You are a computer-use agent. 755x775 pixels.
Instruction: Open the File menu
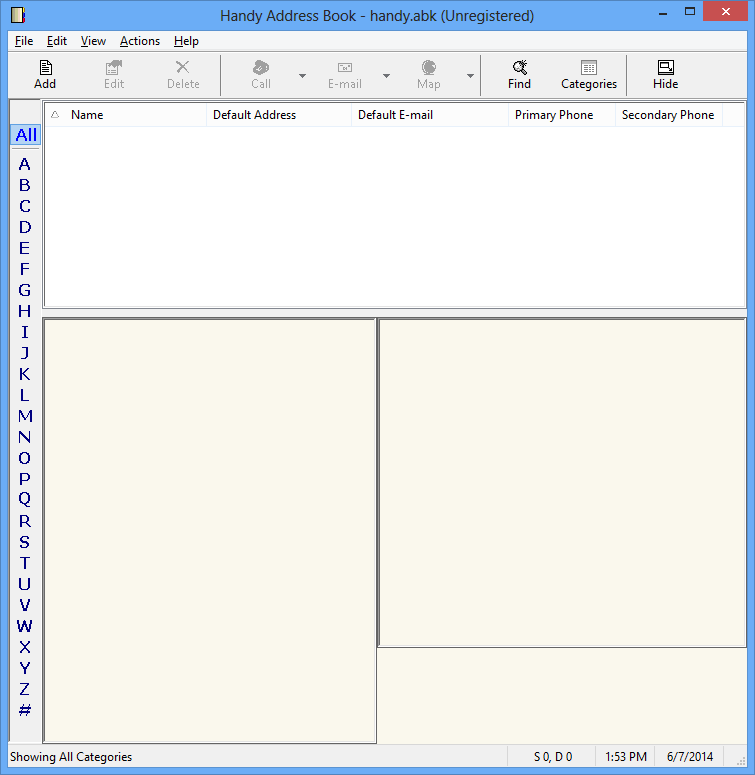[24, 41]
